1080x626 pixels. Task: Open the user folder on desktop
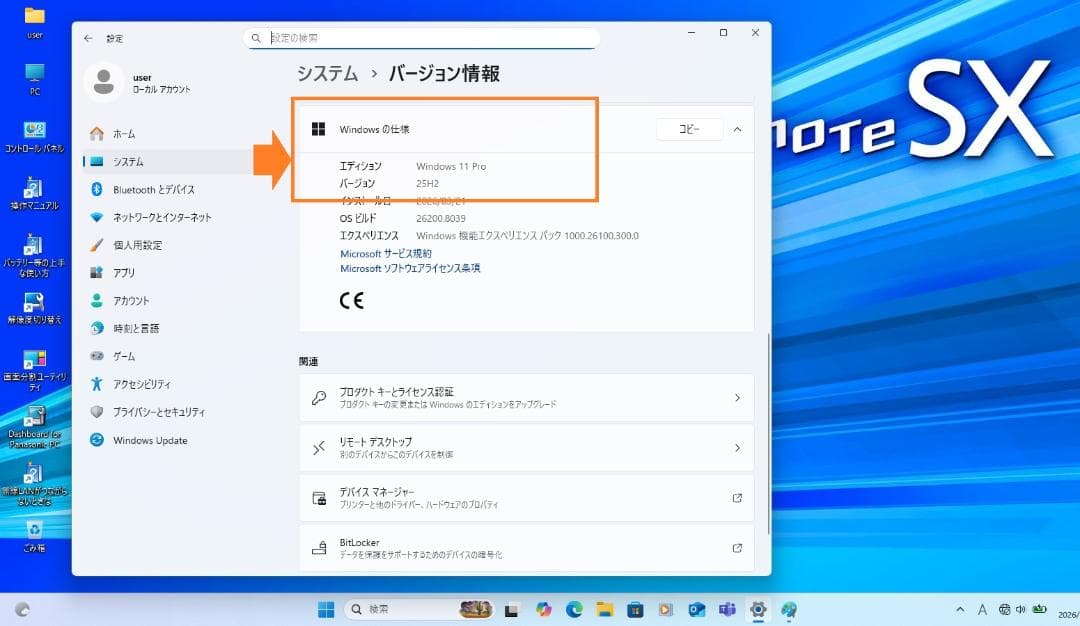coord(34,23)
